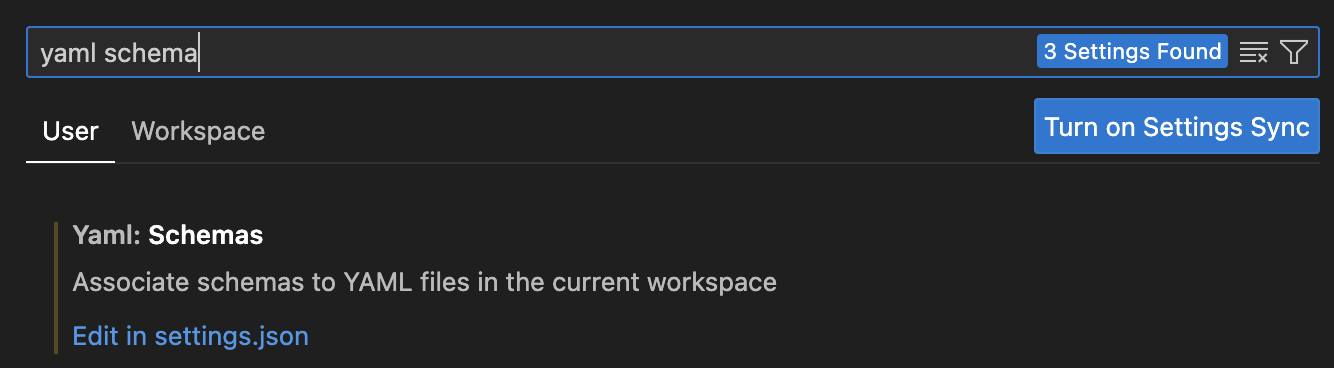This screenshot has height=368, width=1334.
Task: Click the modified indicator bar beside Yaml: Schemas
Action: [56, 288]
